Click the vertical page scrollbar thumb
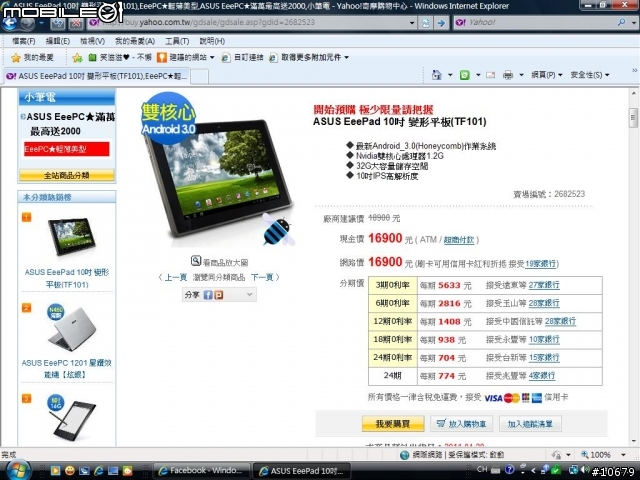Viewport: 640px width, 480px height. pyautogui.click(x=633, y=118)
